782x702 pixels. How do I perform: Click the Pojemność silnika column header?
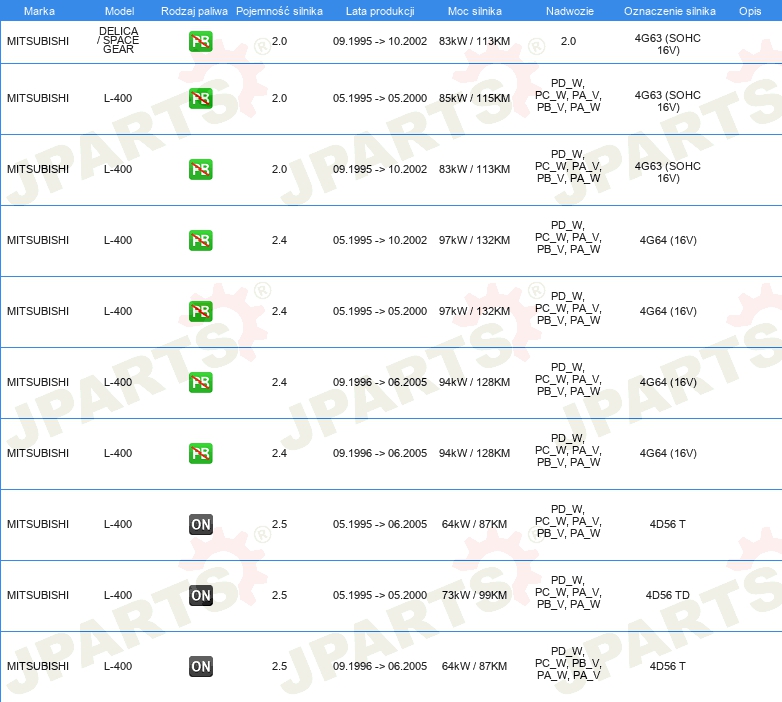[279, 11]
